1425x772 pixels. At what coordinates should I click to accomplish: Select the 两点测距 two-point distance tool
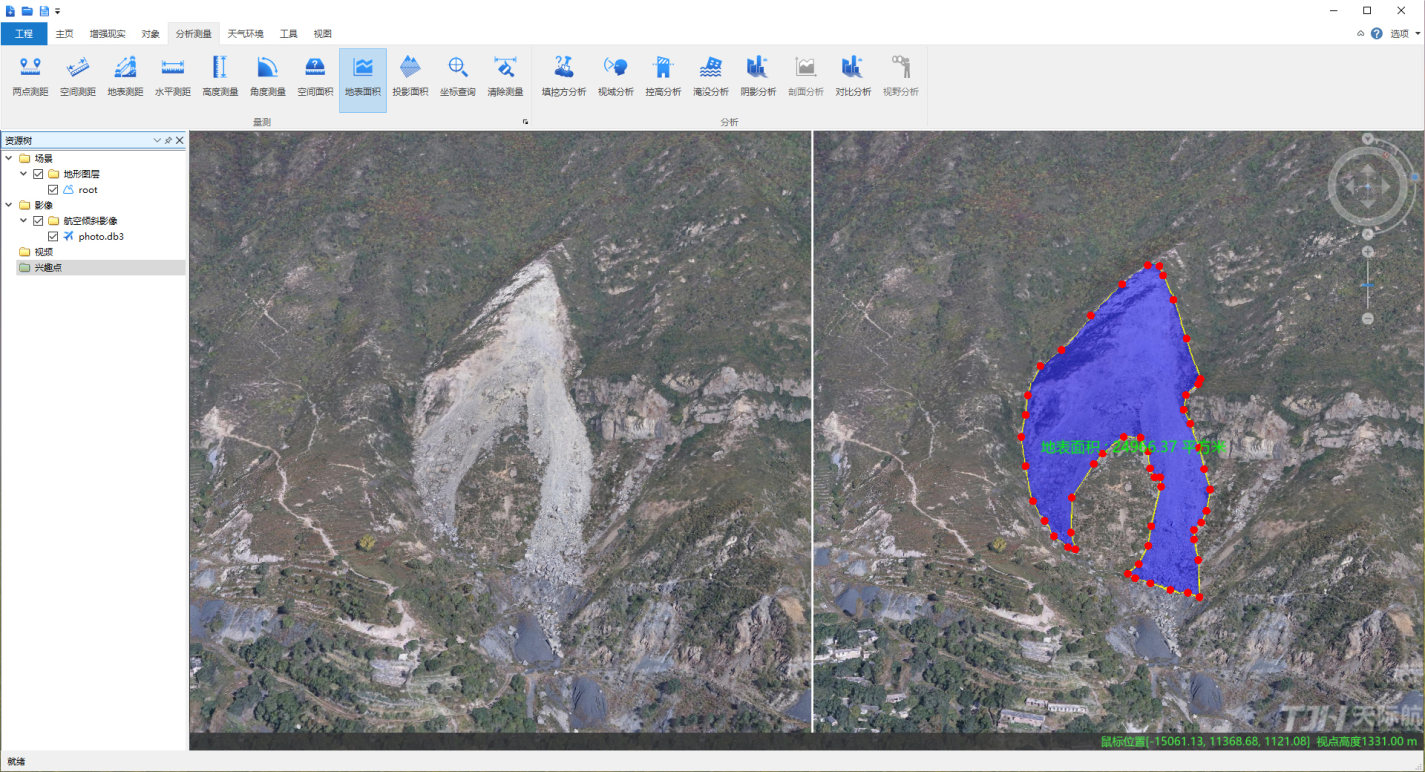point(30,78)
